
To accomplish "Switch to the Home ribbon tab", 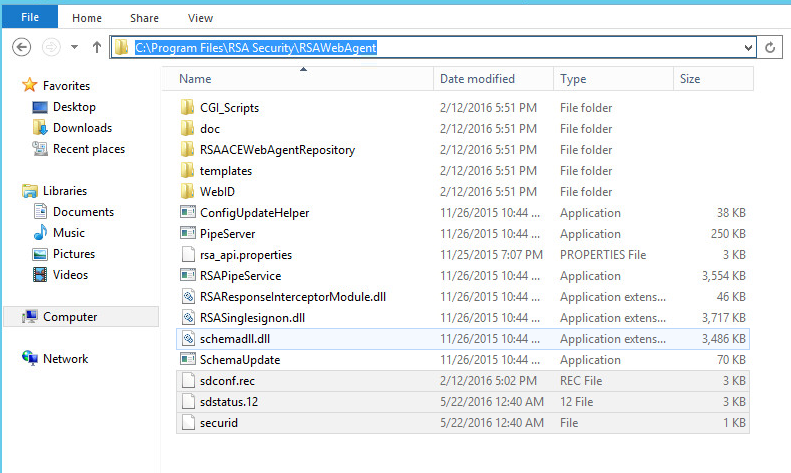I will point(87,18).
